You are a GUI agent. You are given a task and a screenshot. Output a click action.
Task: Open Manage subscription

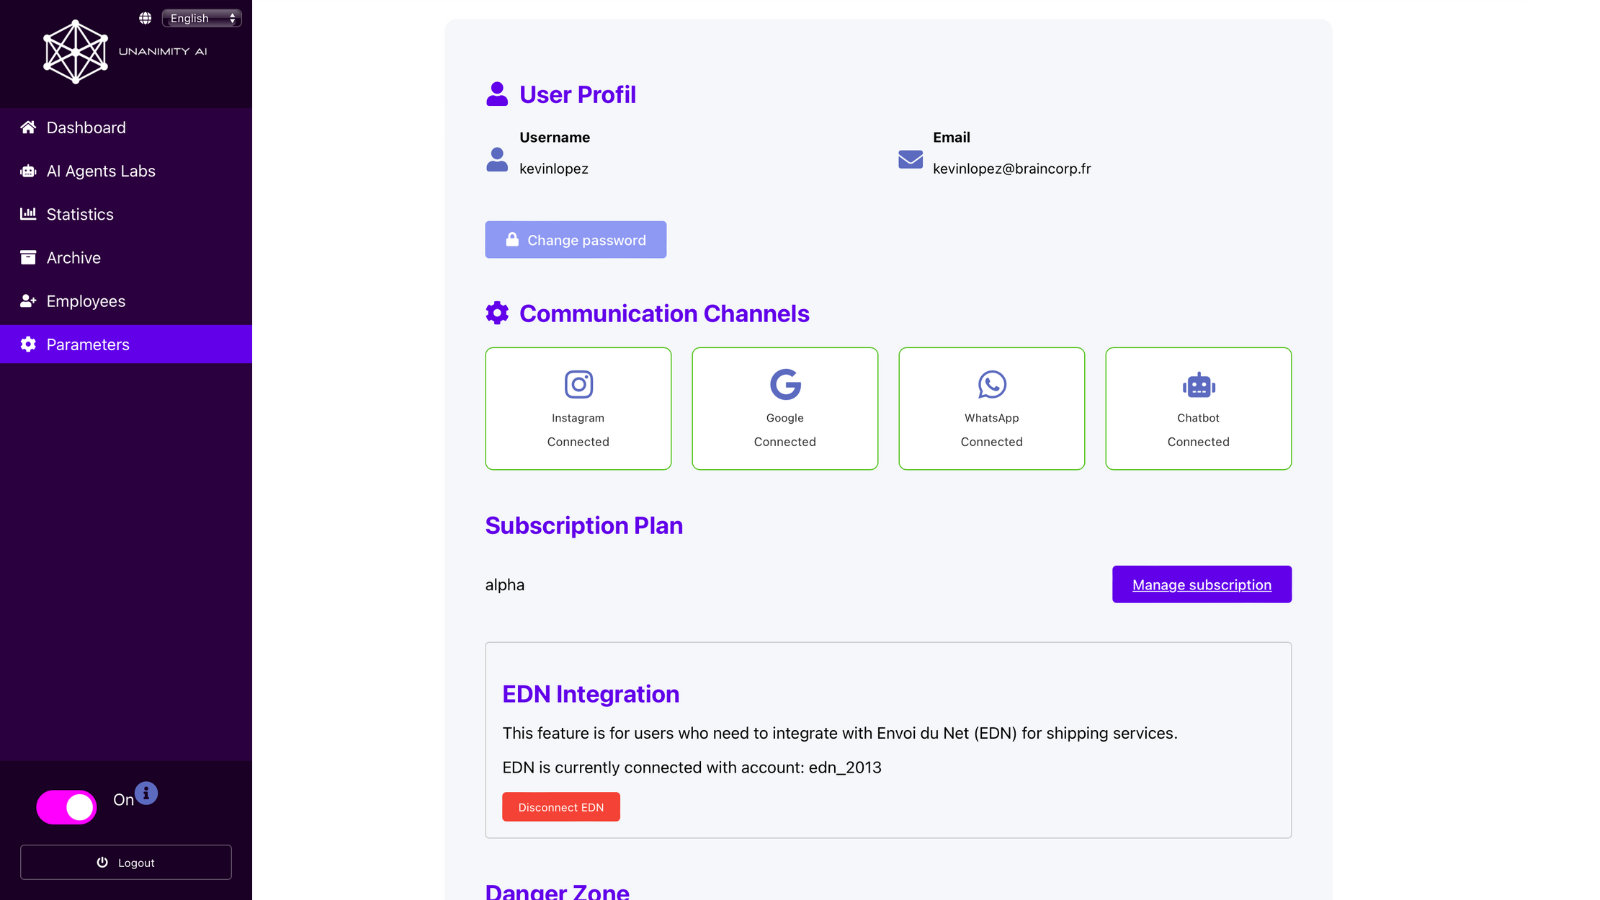click(1201, 584)
